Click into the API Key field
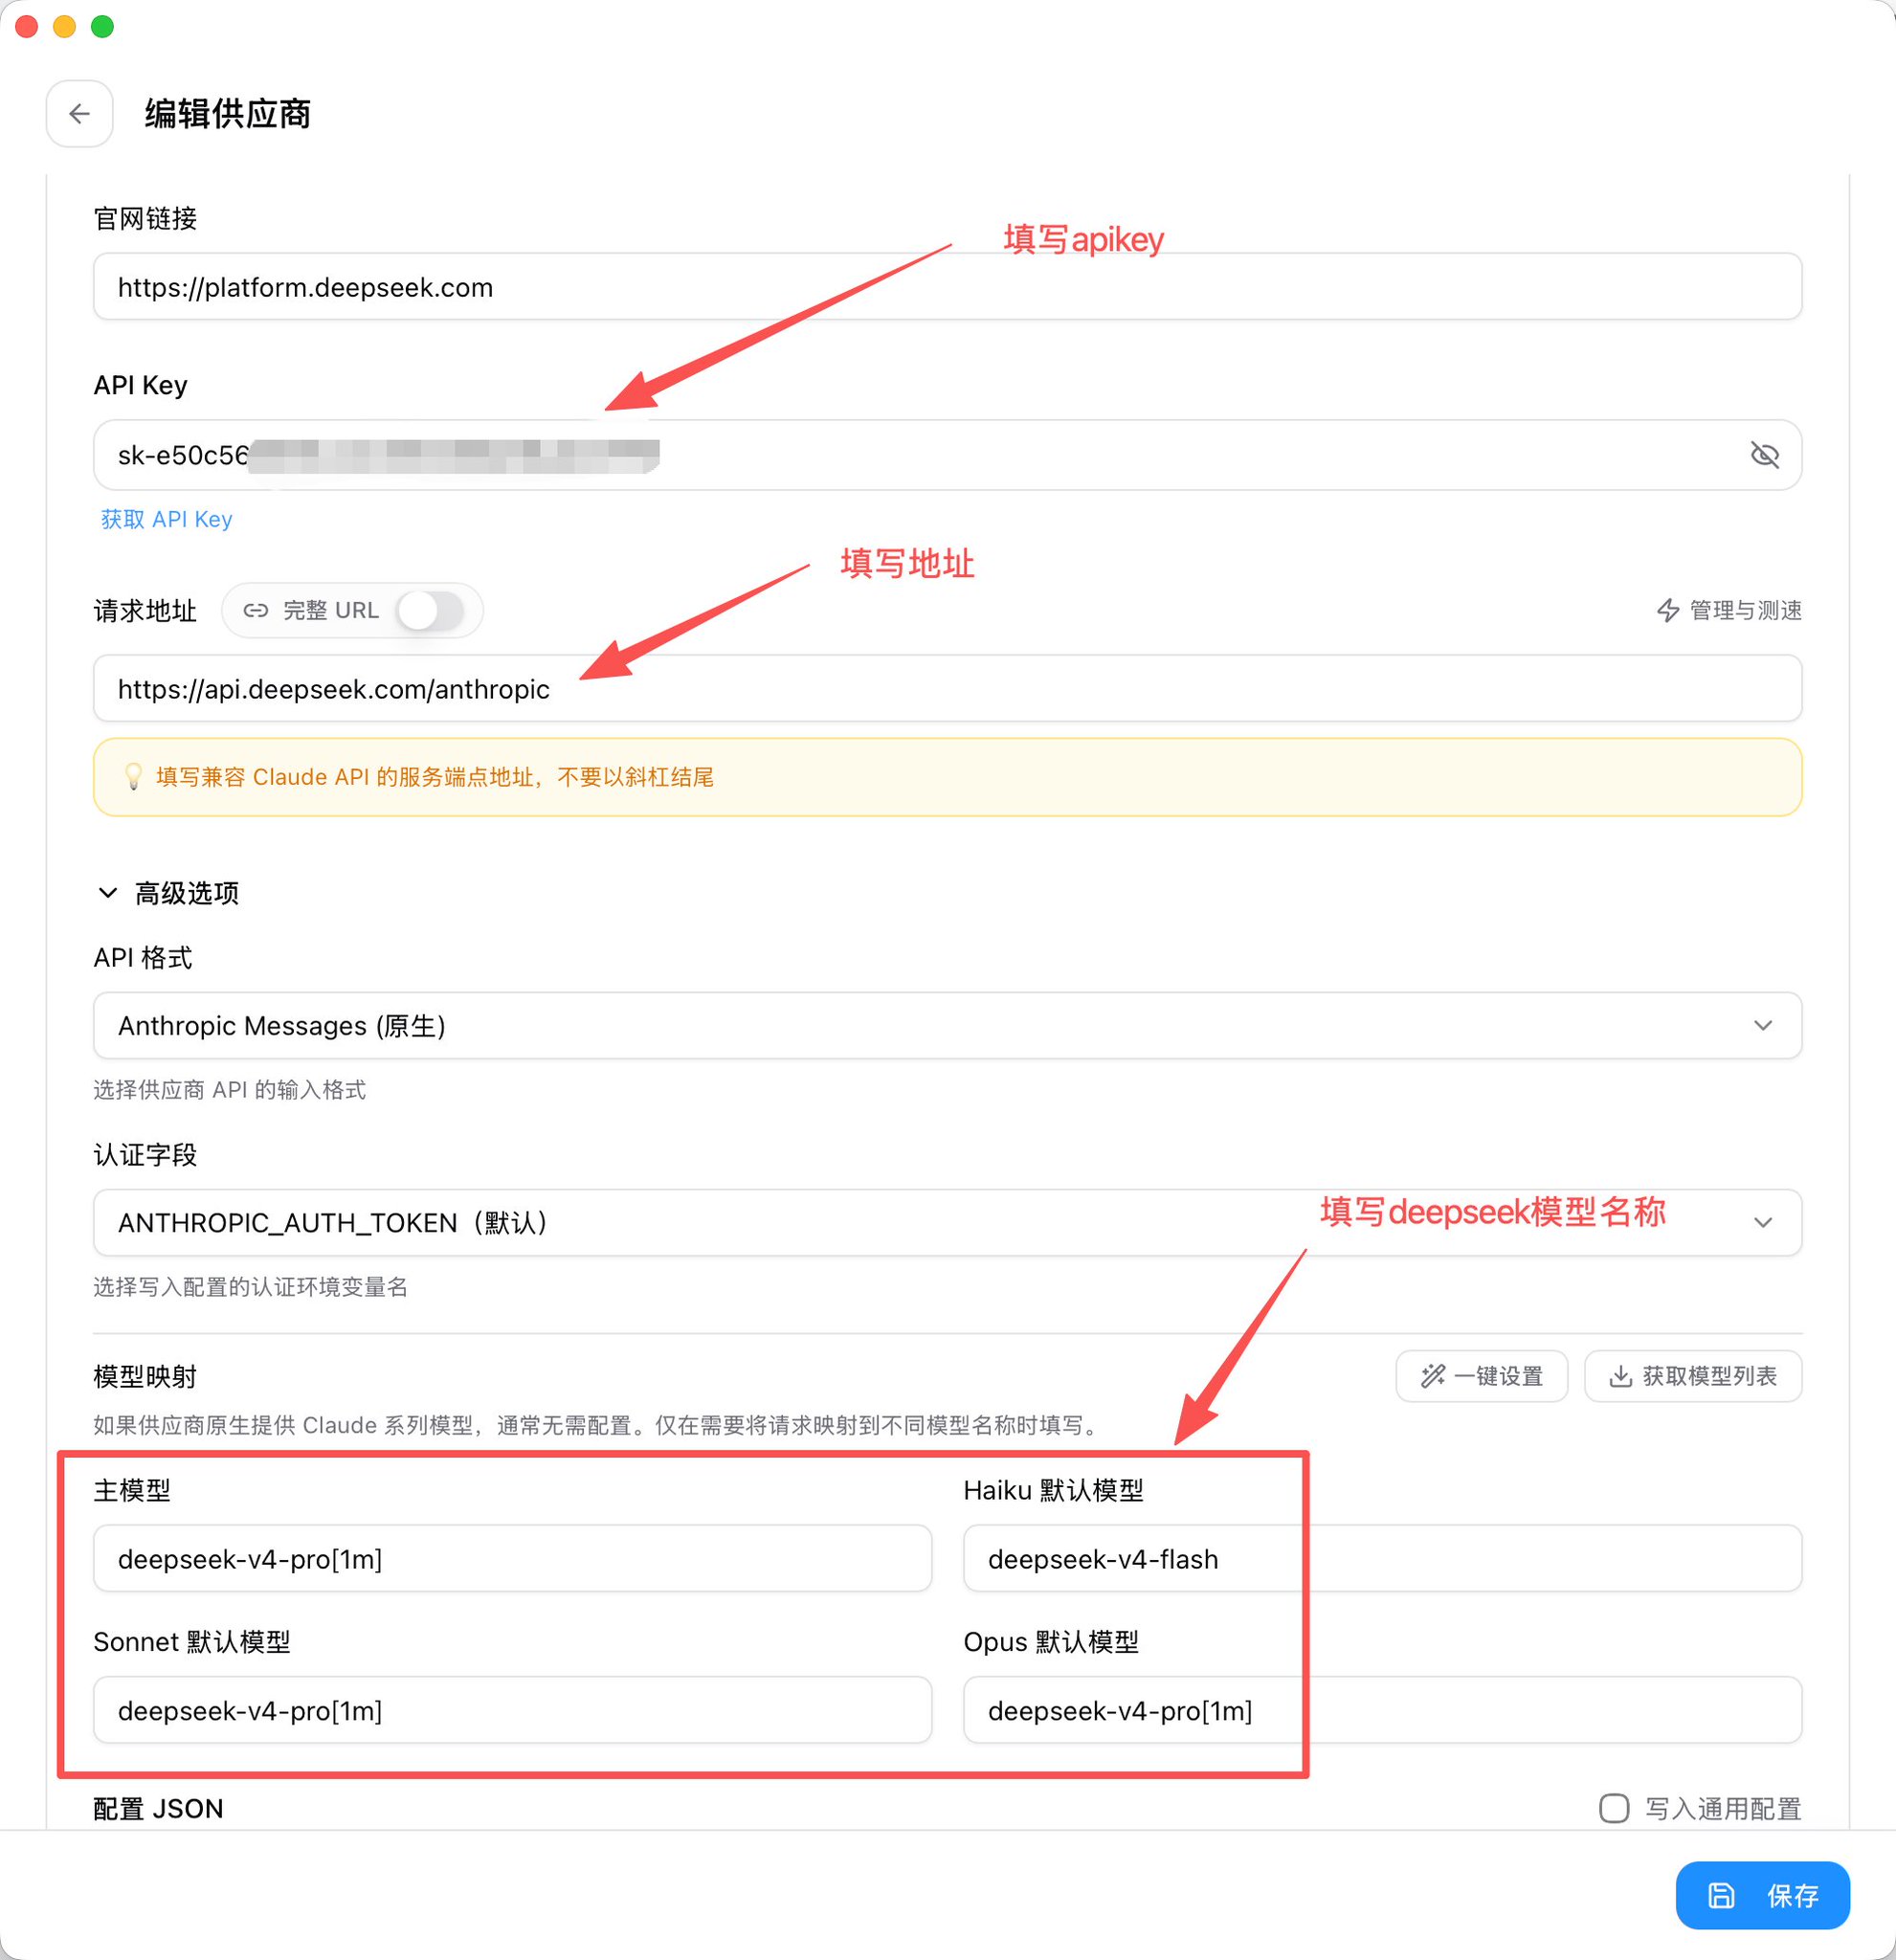The height and width of the screenshot is (1960, 1896). tap(947, 455)
